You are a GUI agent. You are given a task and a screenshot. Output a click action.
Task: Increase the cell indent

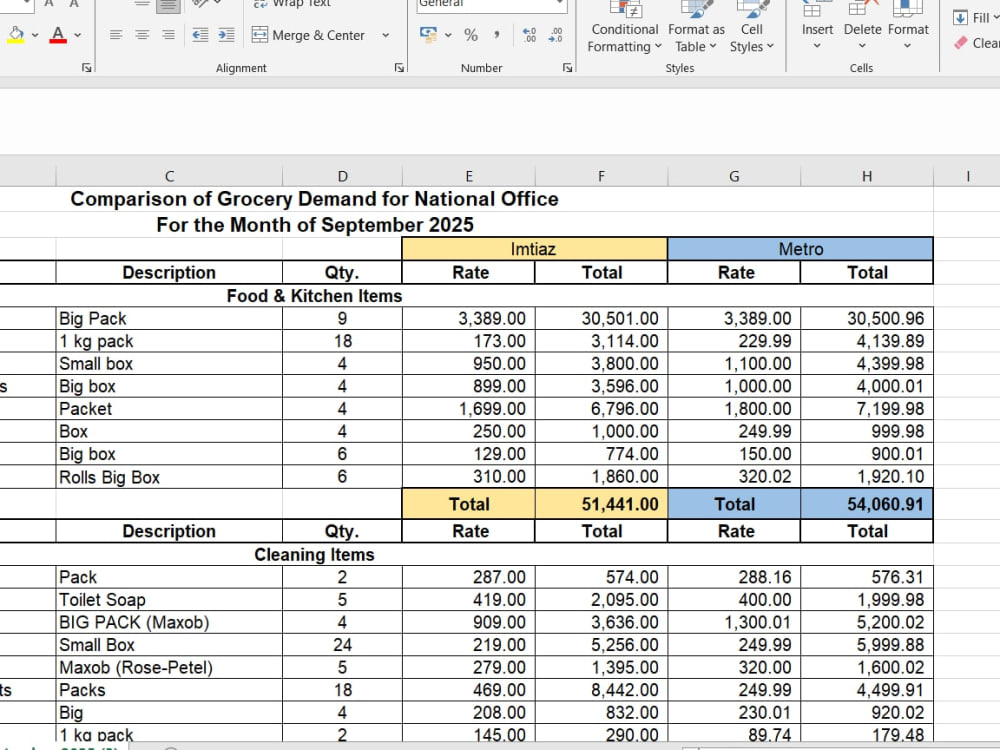click(x=226, y=35)
